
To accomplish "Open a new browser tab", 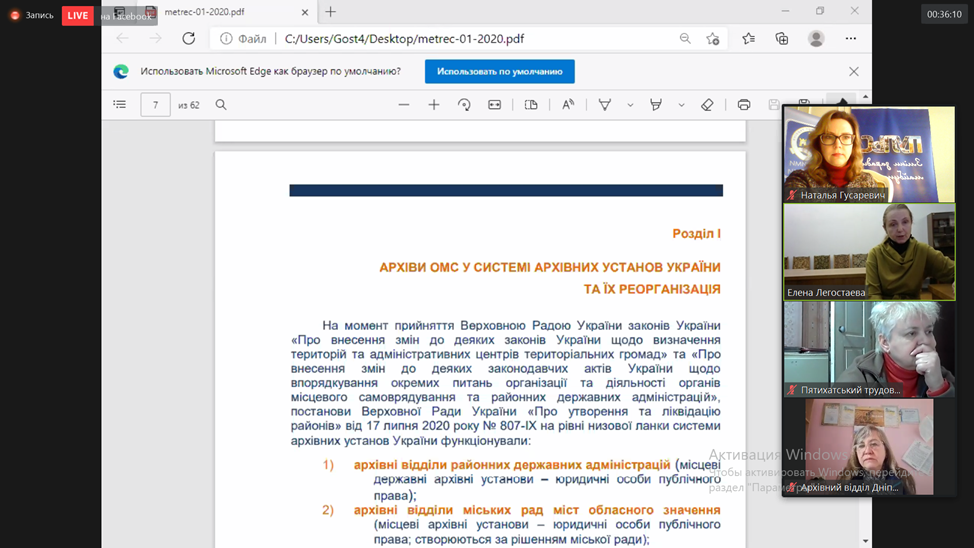I will point(330,12).
